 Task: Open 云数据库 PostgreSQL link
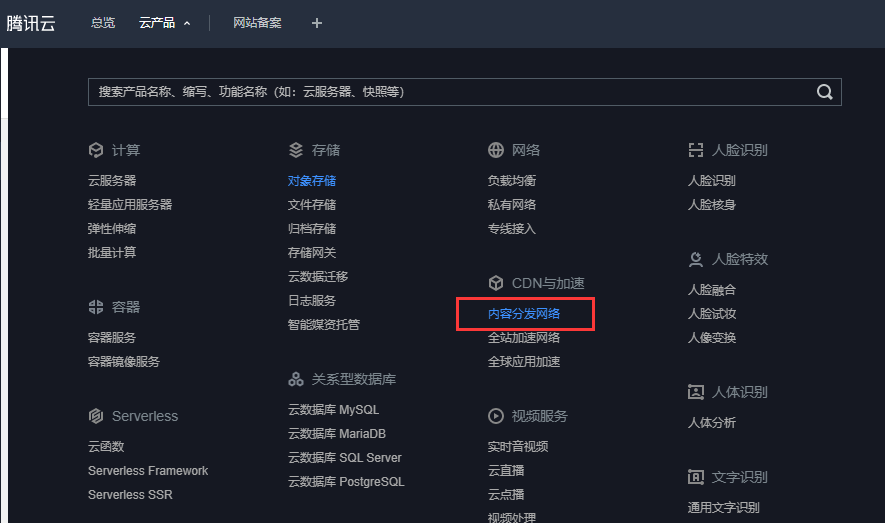pyautogui.click(x=346, y=482)
